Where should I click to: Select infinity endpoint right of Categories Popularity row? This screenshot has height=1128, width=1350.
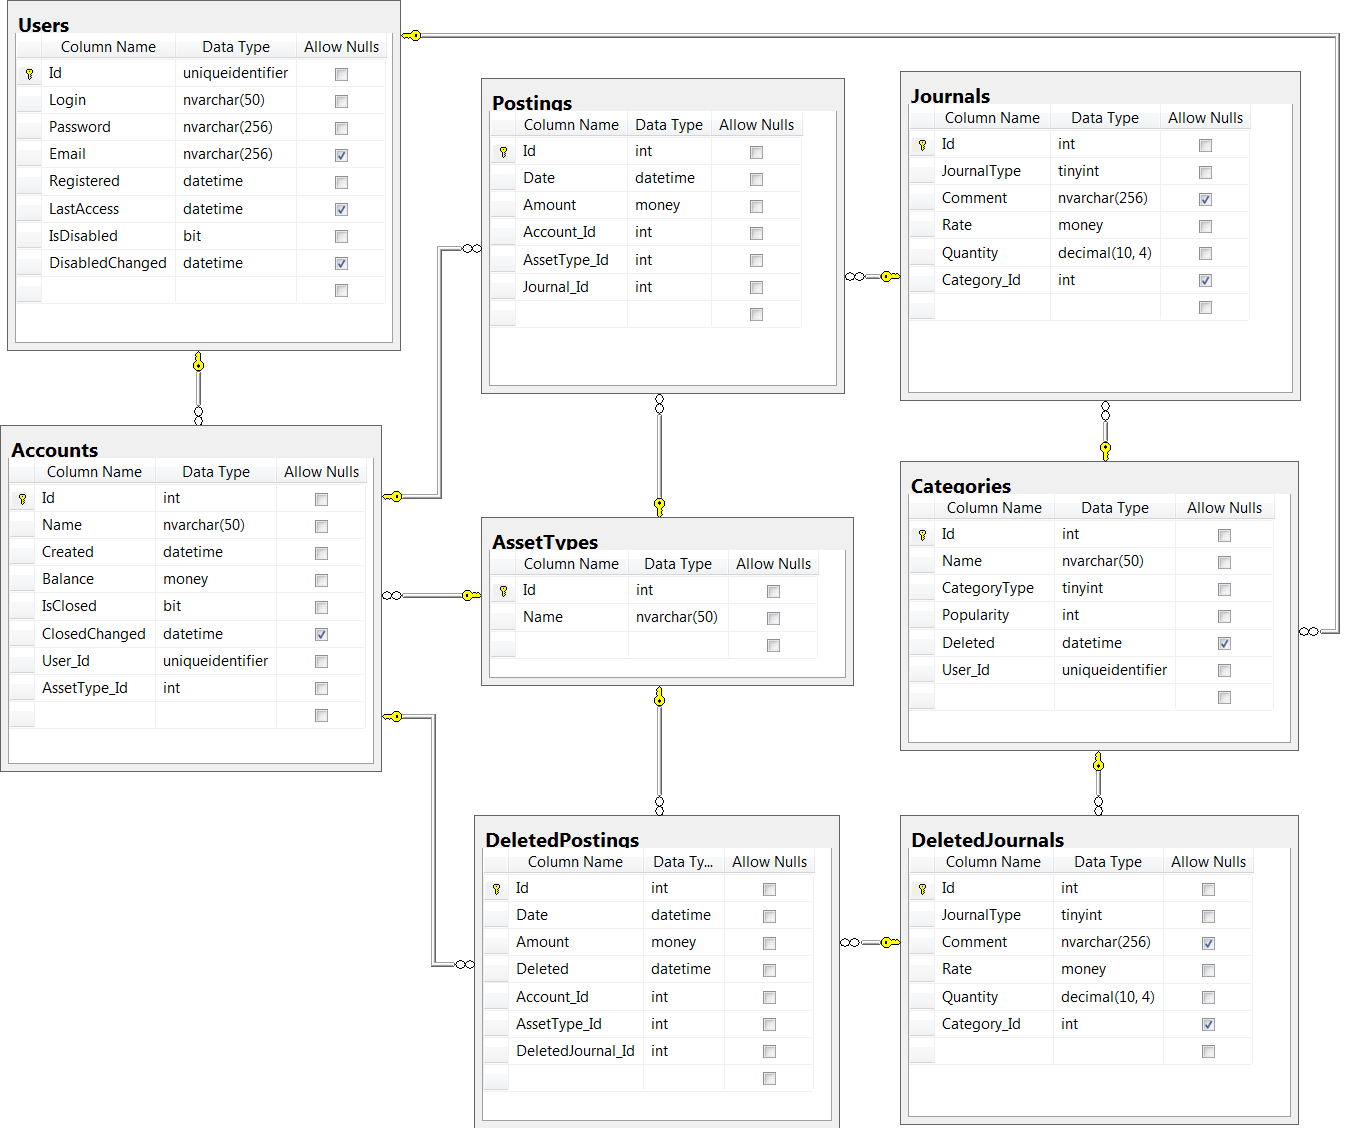[x=1309, y=631]
